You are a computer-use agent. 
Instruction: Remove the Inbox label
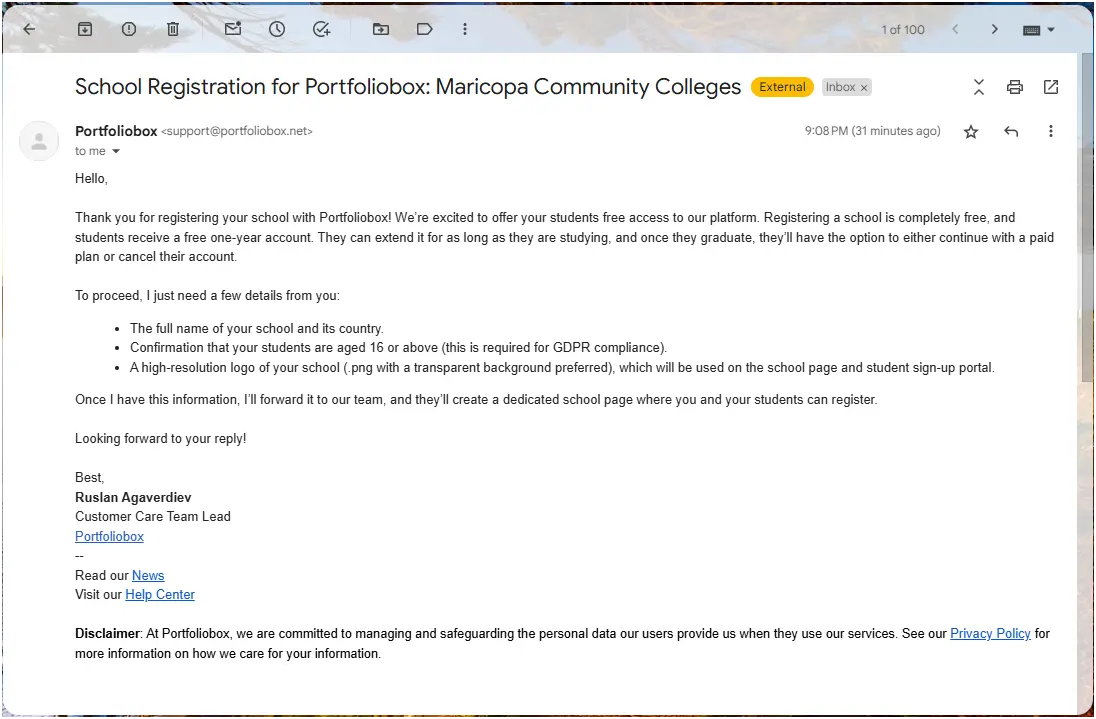point(864,88)
